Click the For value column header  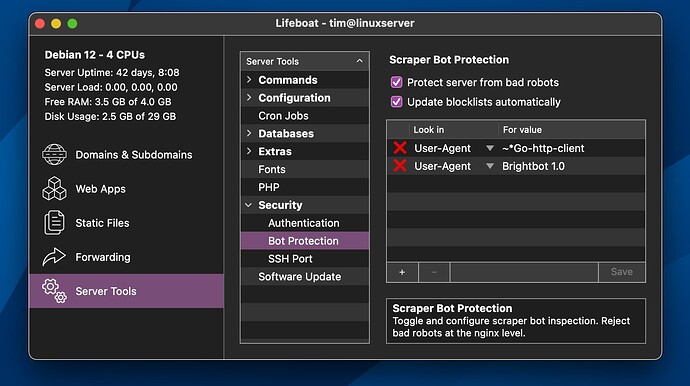coord(572,130)
